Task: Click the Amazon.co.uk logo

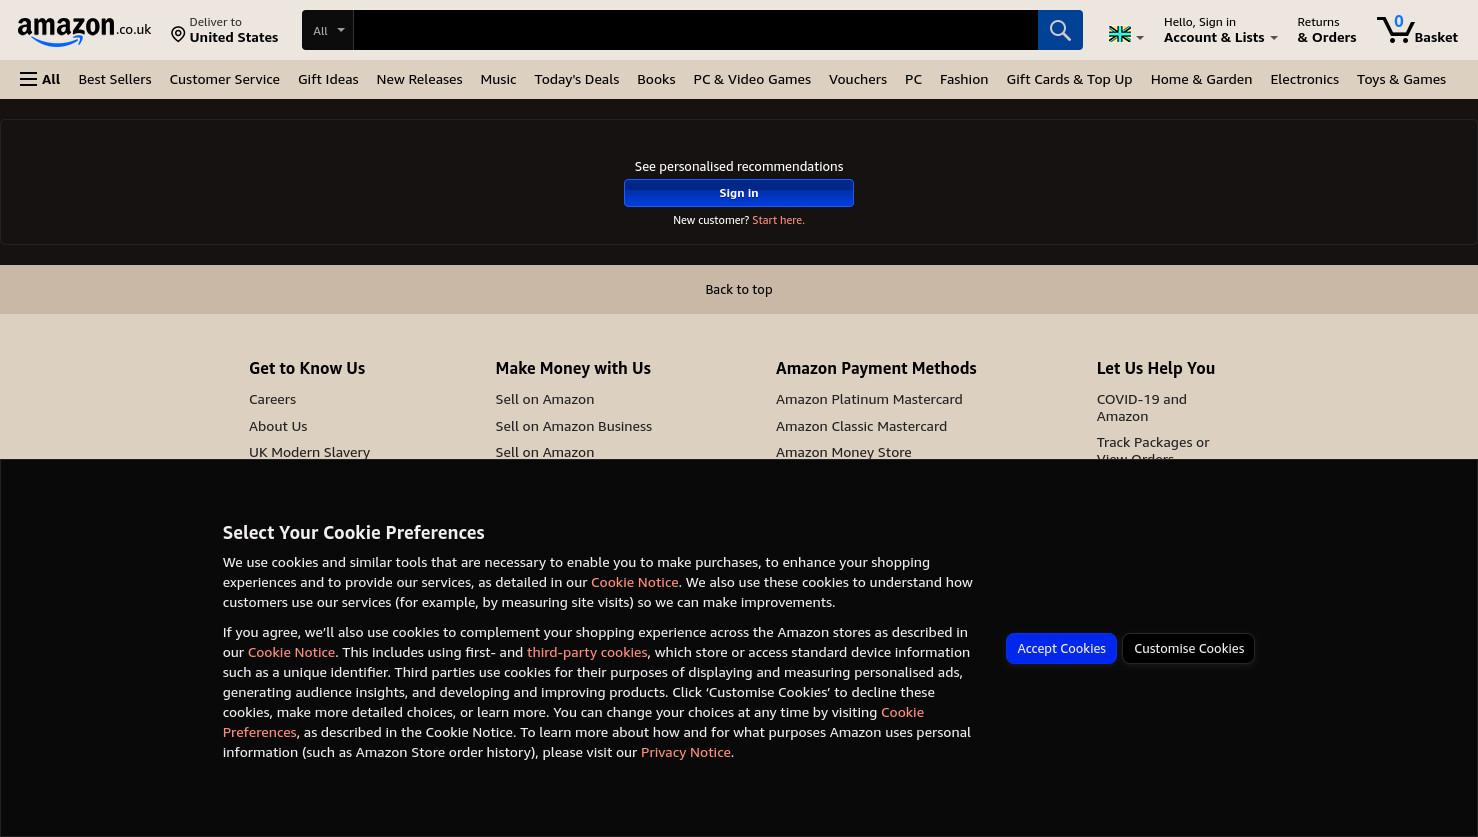Action: pos(84,31)
